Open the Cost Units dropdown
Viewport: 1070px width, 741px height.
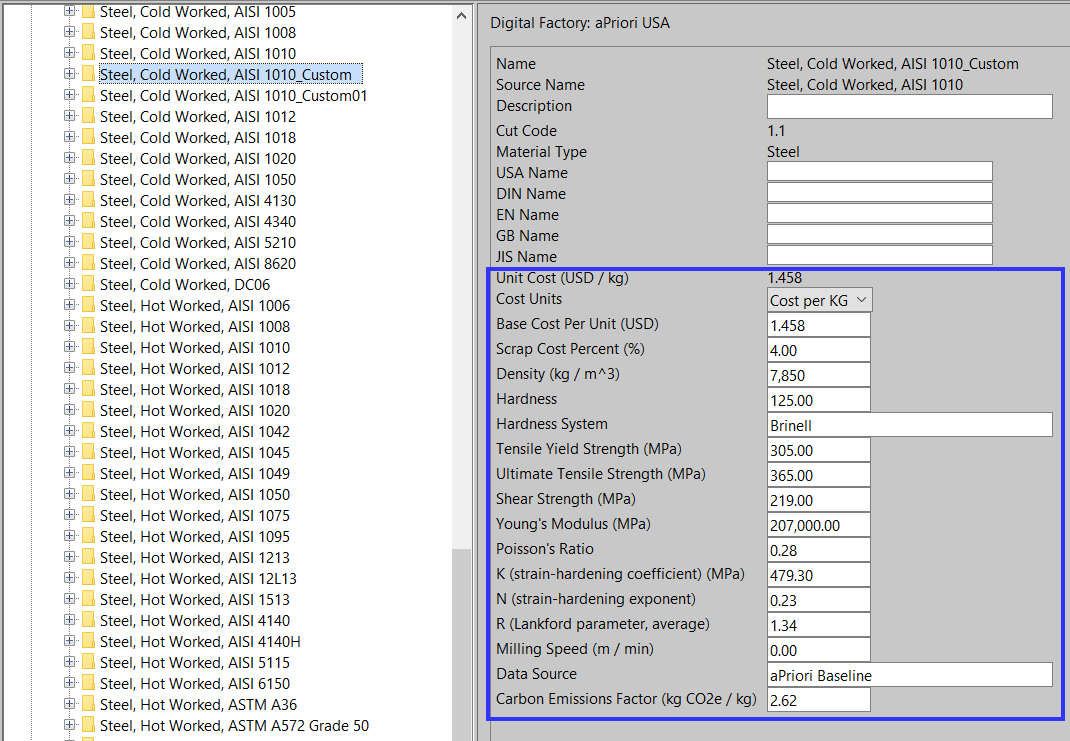tap(820, 300)
